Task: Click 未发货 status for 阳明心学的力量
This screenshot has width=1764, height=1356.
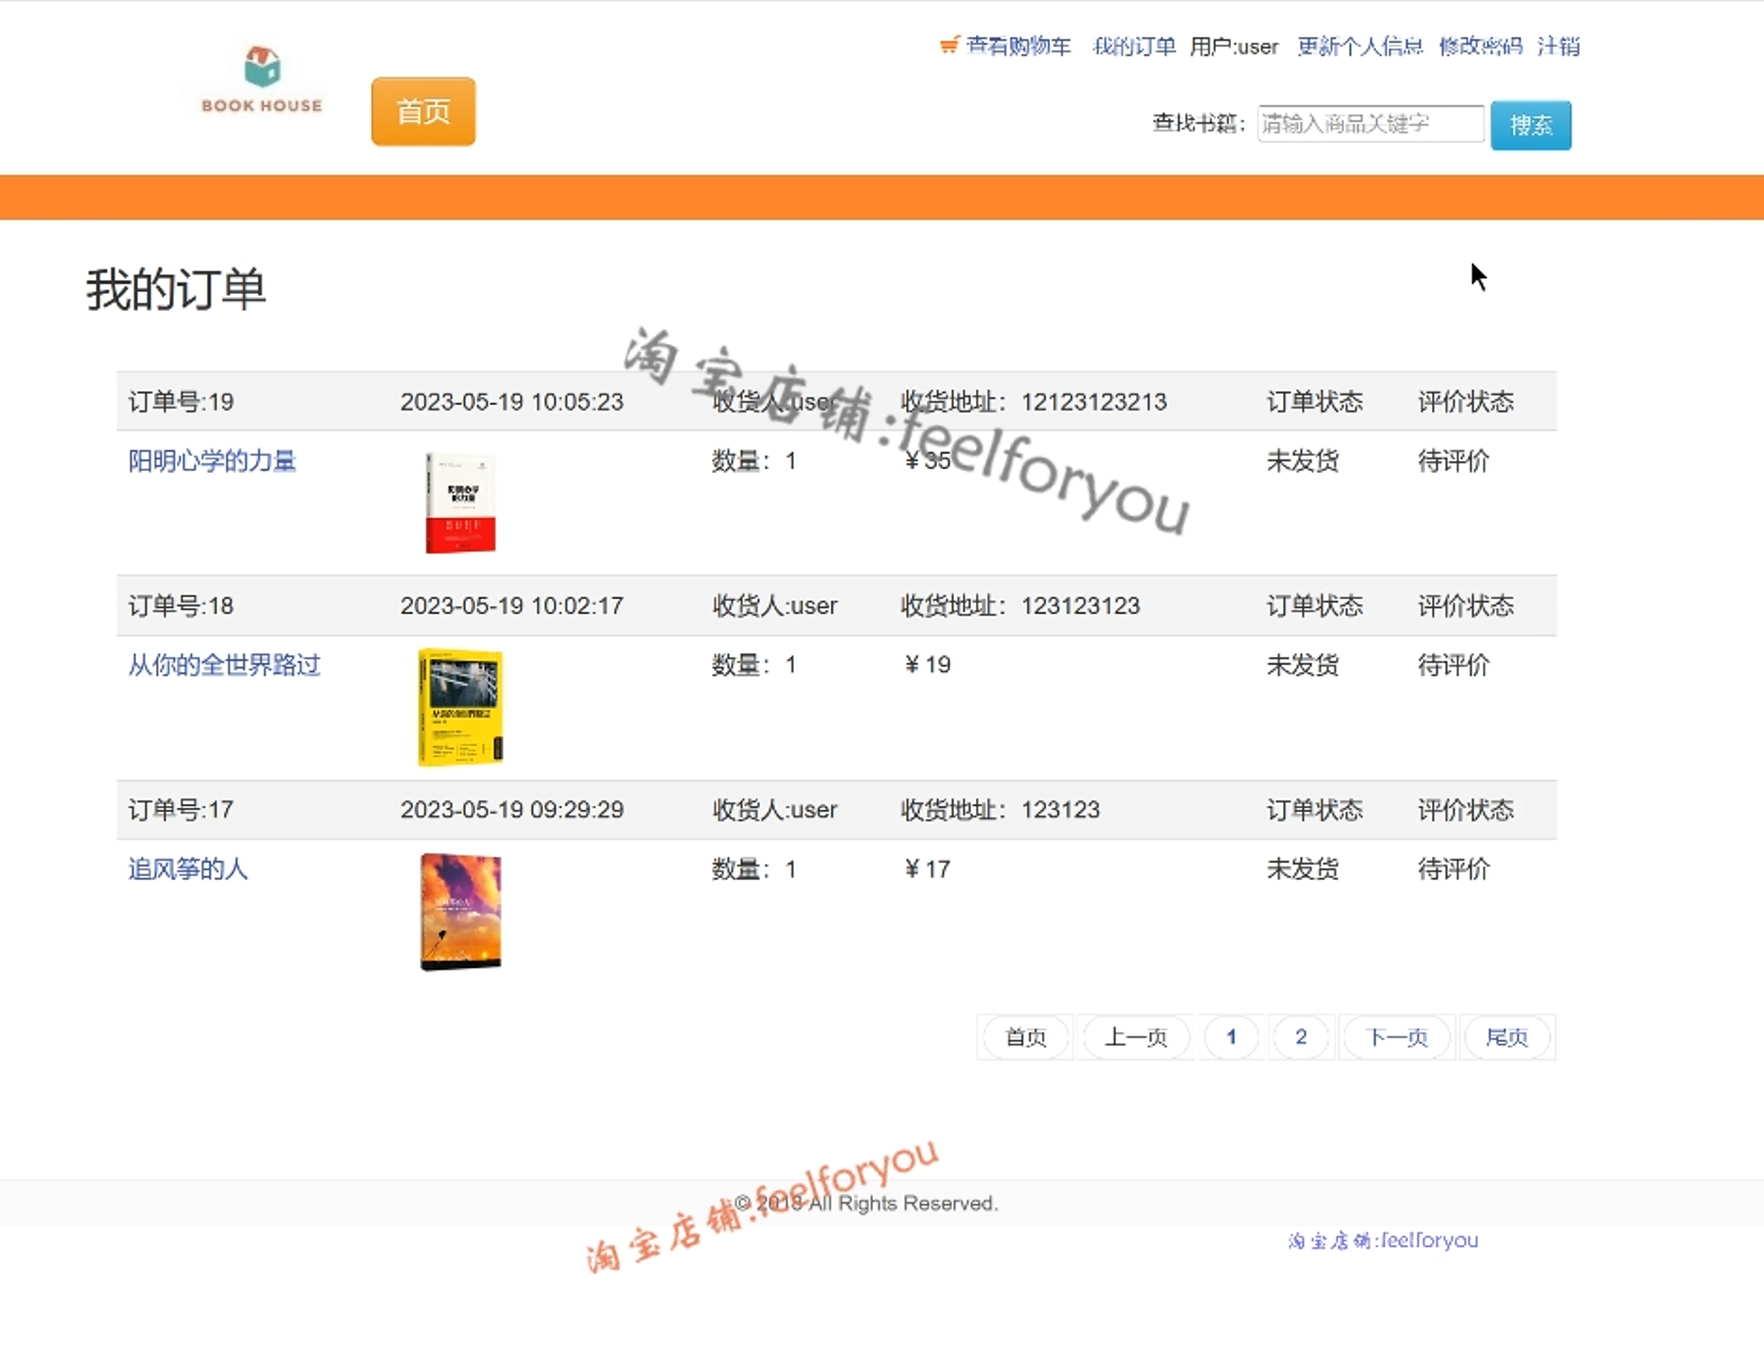Action: tap(1303, 461)
